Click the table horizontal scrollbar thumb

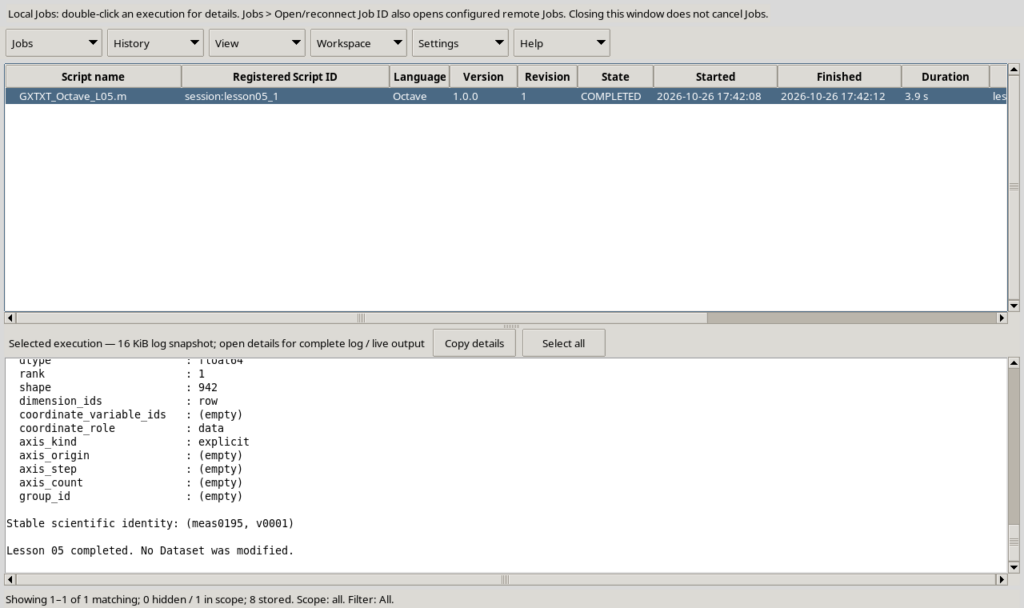point(361,318)
